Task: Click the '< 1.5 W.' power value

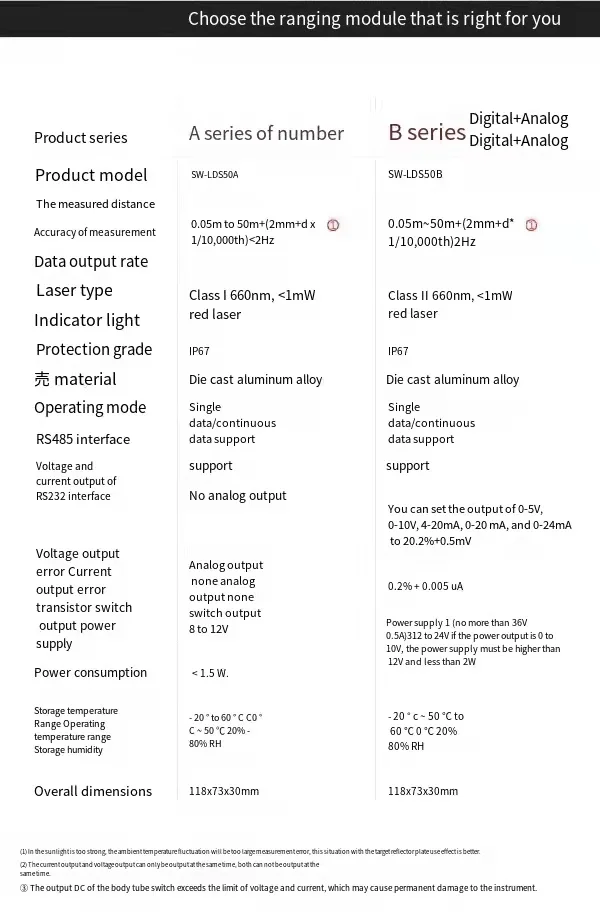Action: point(210,673)
